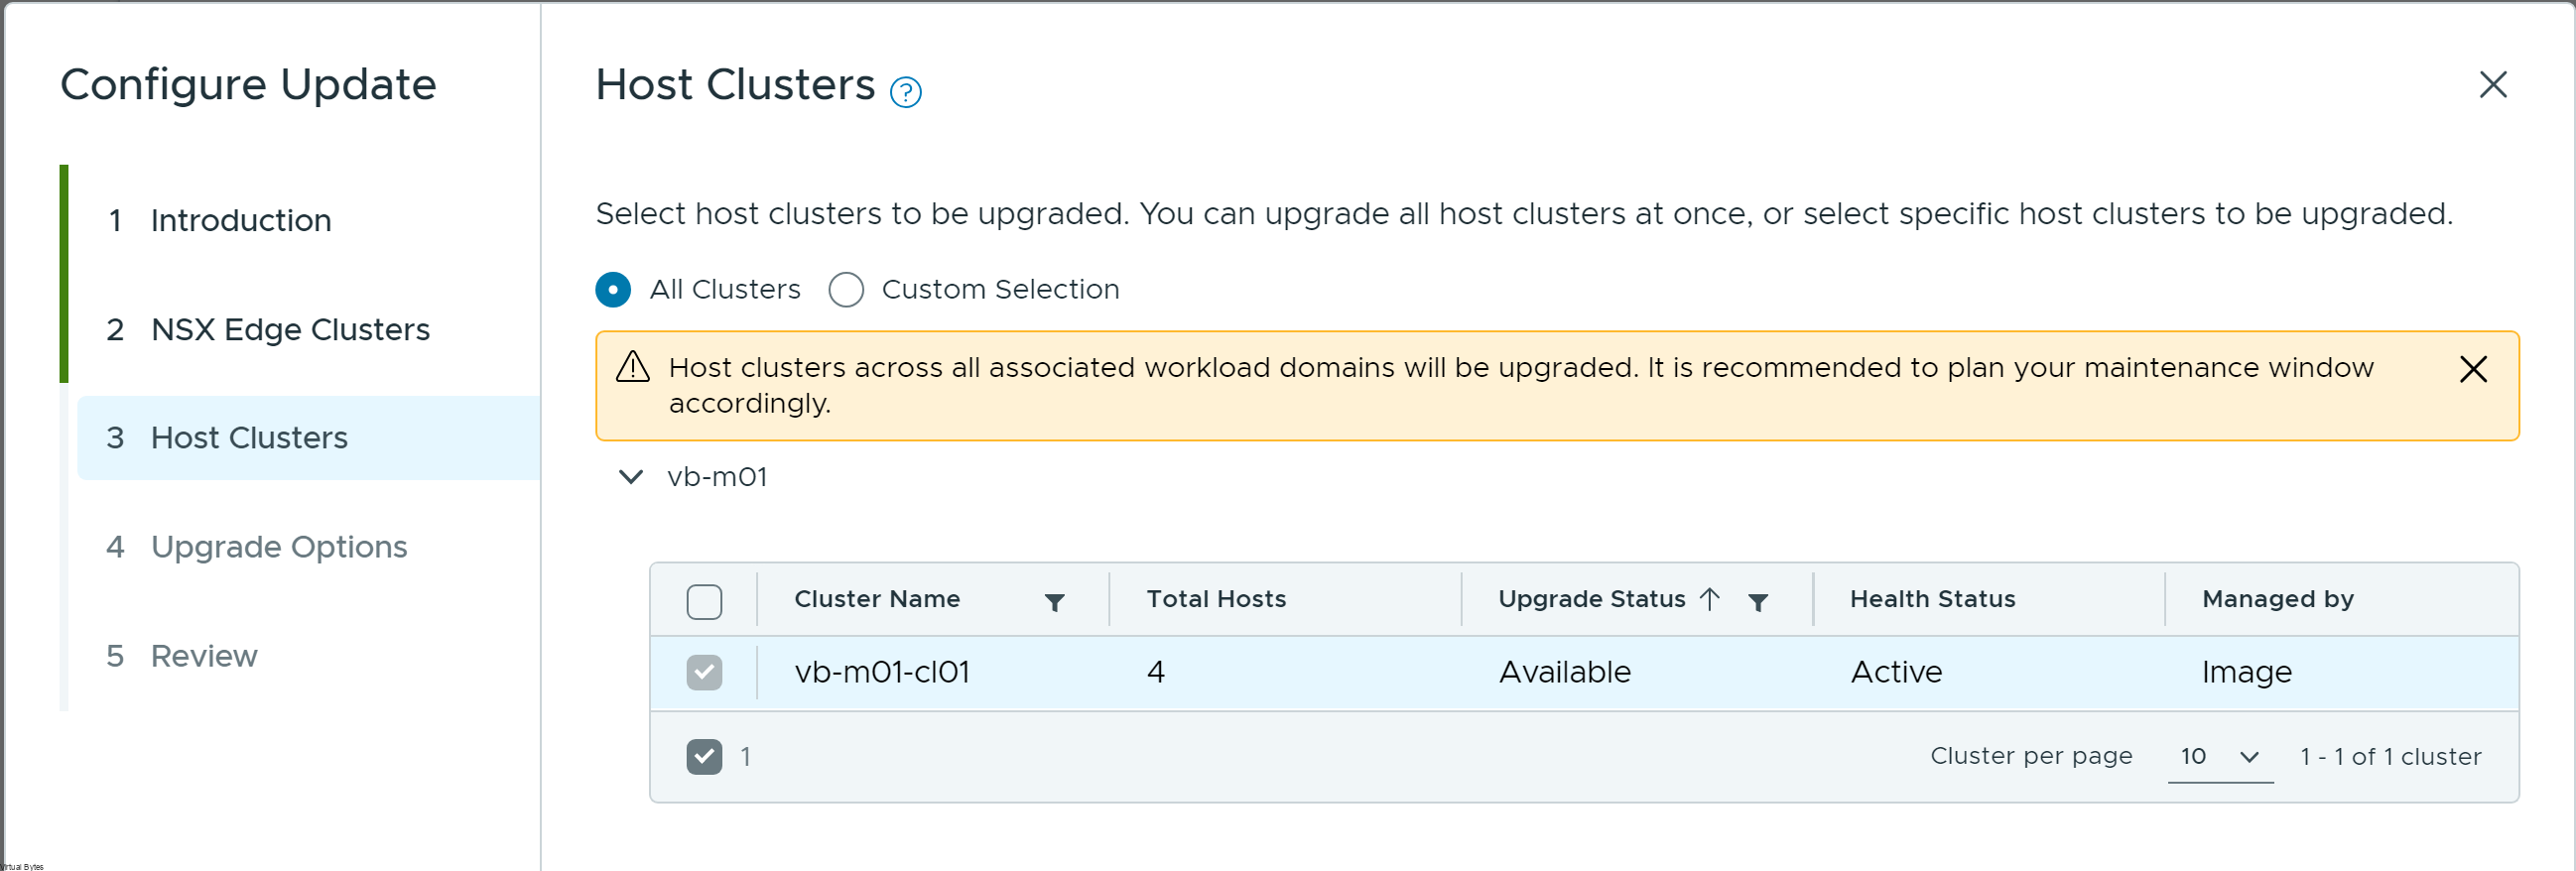
Task: Sort by the Cluster Name column header
Action: click(877, 599)
